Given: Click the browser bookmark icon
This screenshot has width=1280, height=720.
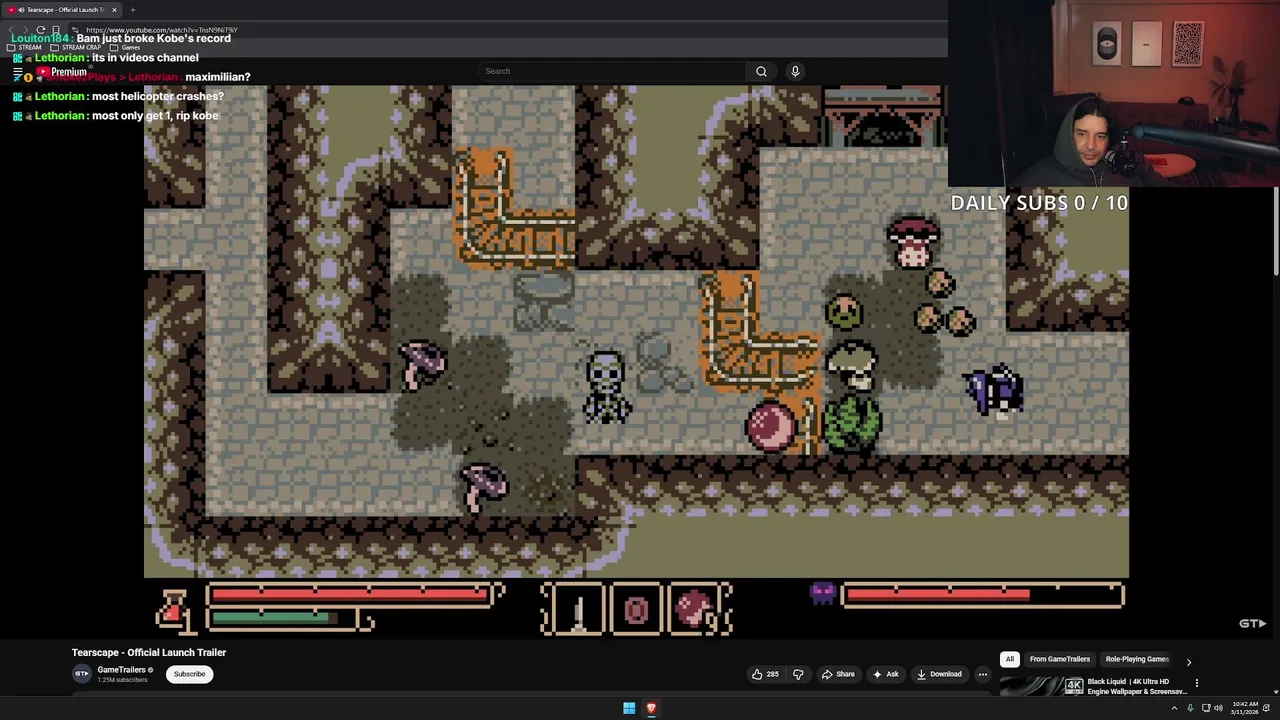Looking at the screenshot, I should coord(56,30).
